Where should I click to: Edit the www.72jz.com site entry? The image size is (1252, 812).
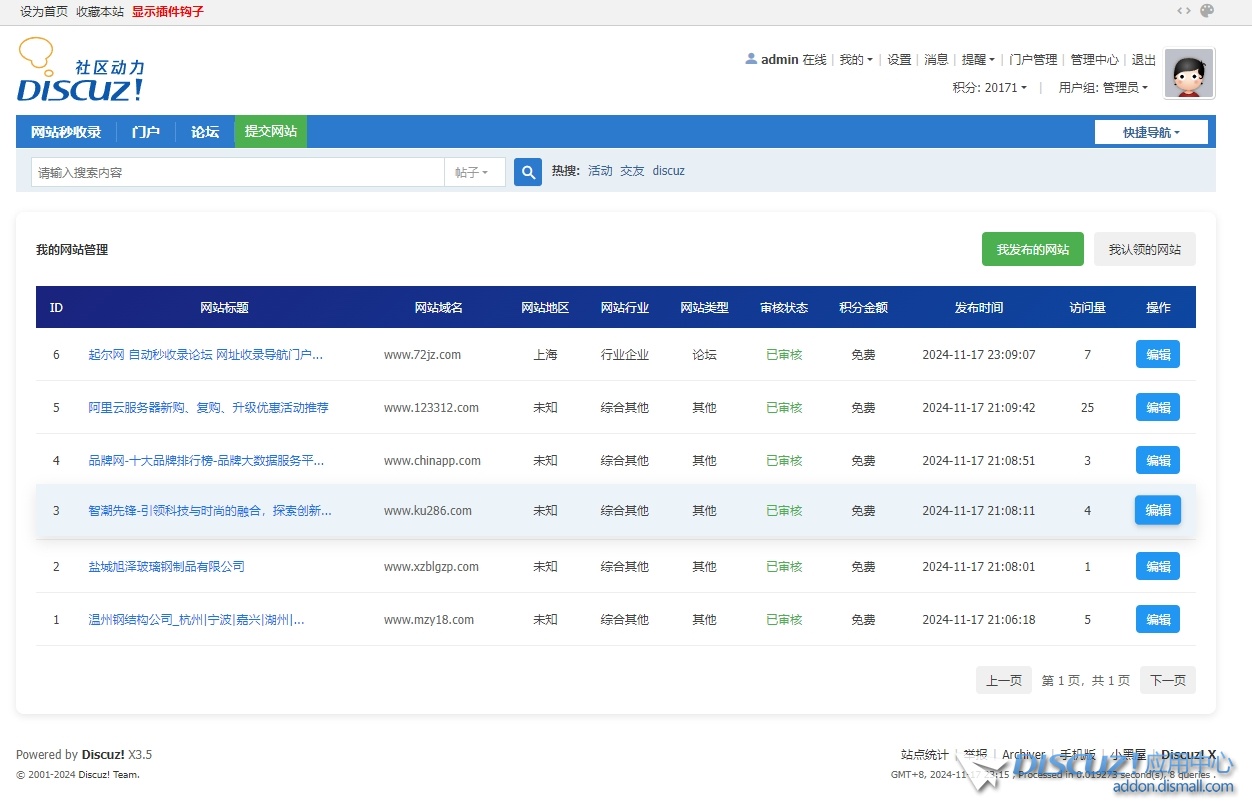(1157, 355)
